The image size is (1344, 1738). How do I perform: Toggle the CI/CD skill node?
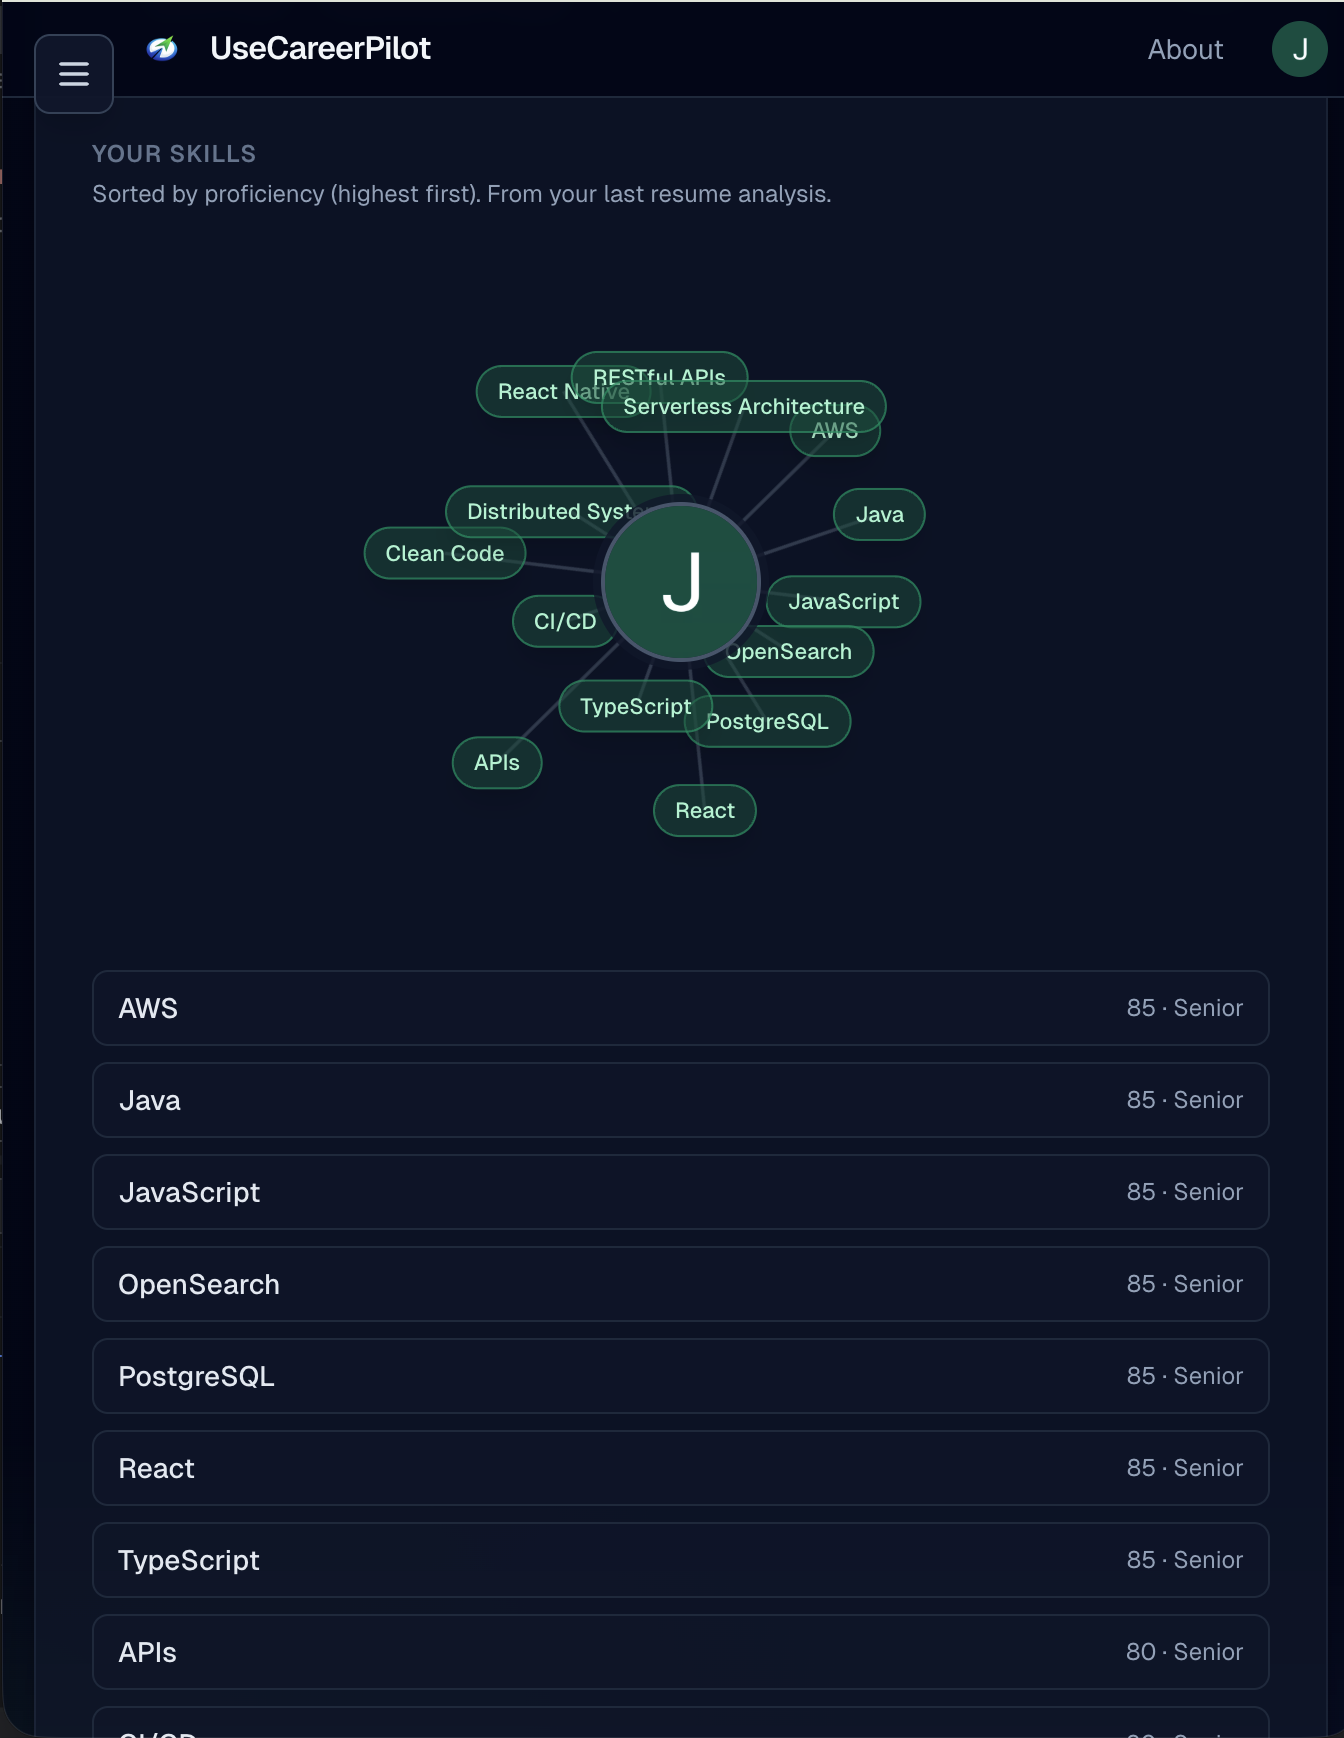[562, 620]
